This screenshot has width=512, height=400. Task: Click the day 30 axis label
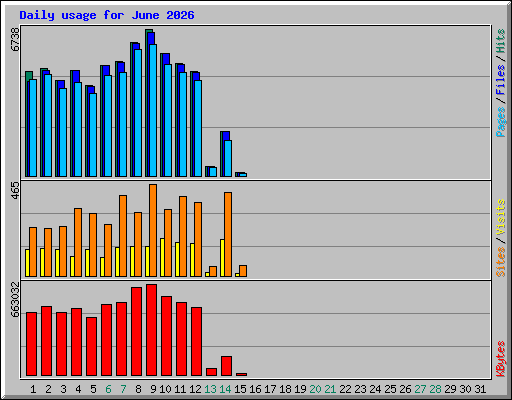(x=465, y=389)
